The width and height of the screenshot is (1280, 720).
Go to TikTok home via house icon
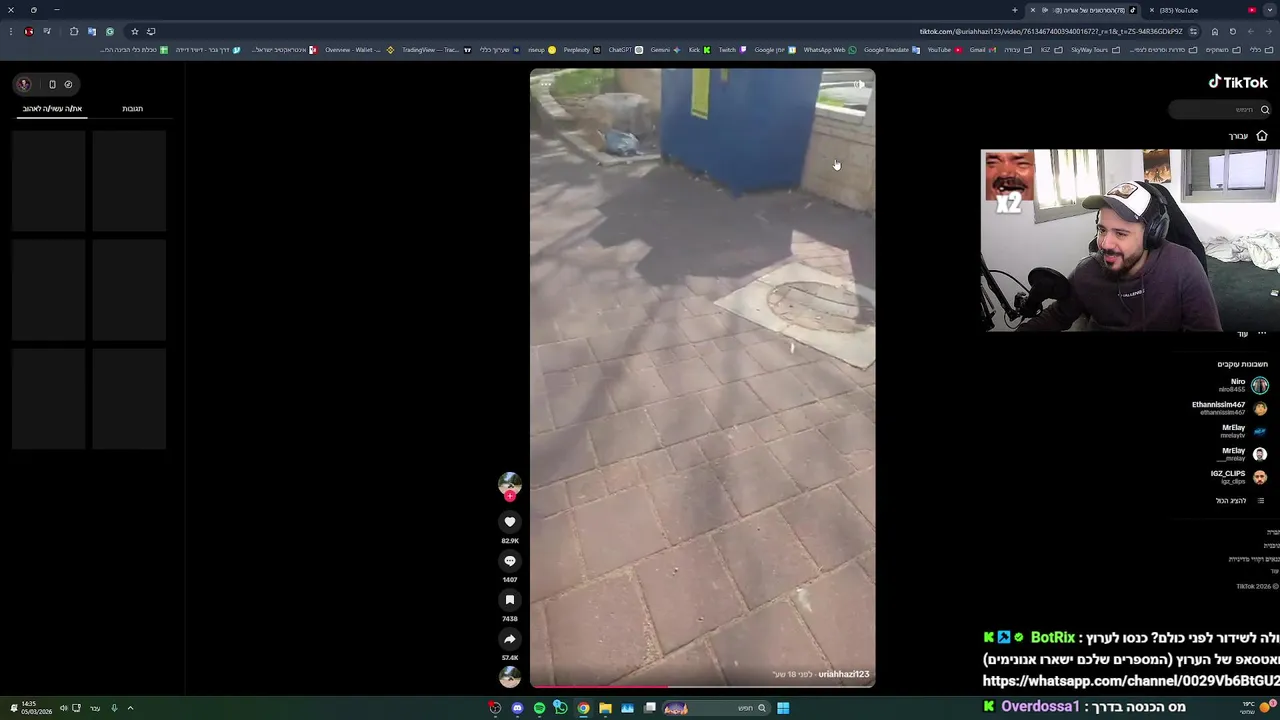pyautogui.click(x=1262, y=136)
